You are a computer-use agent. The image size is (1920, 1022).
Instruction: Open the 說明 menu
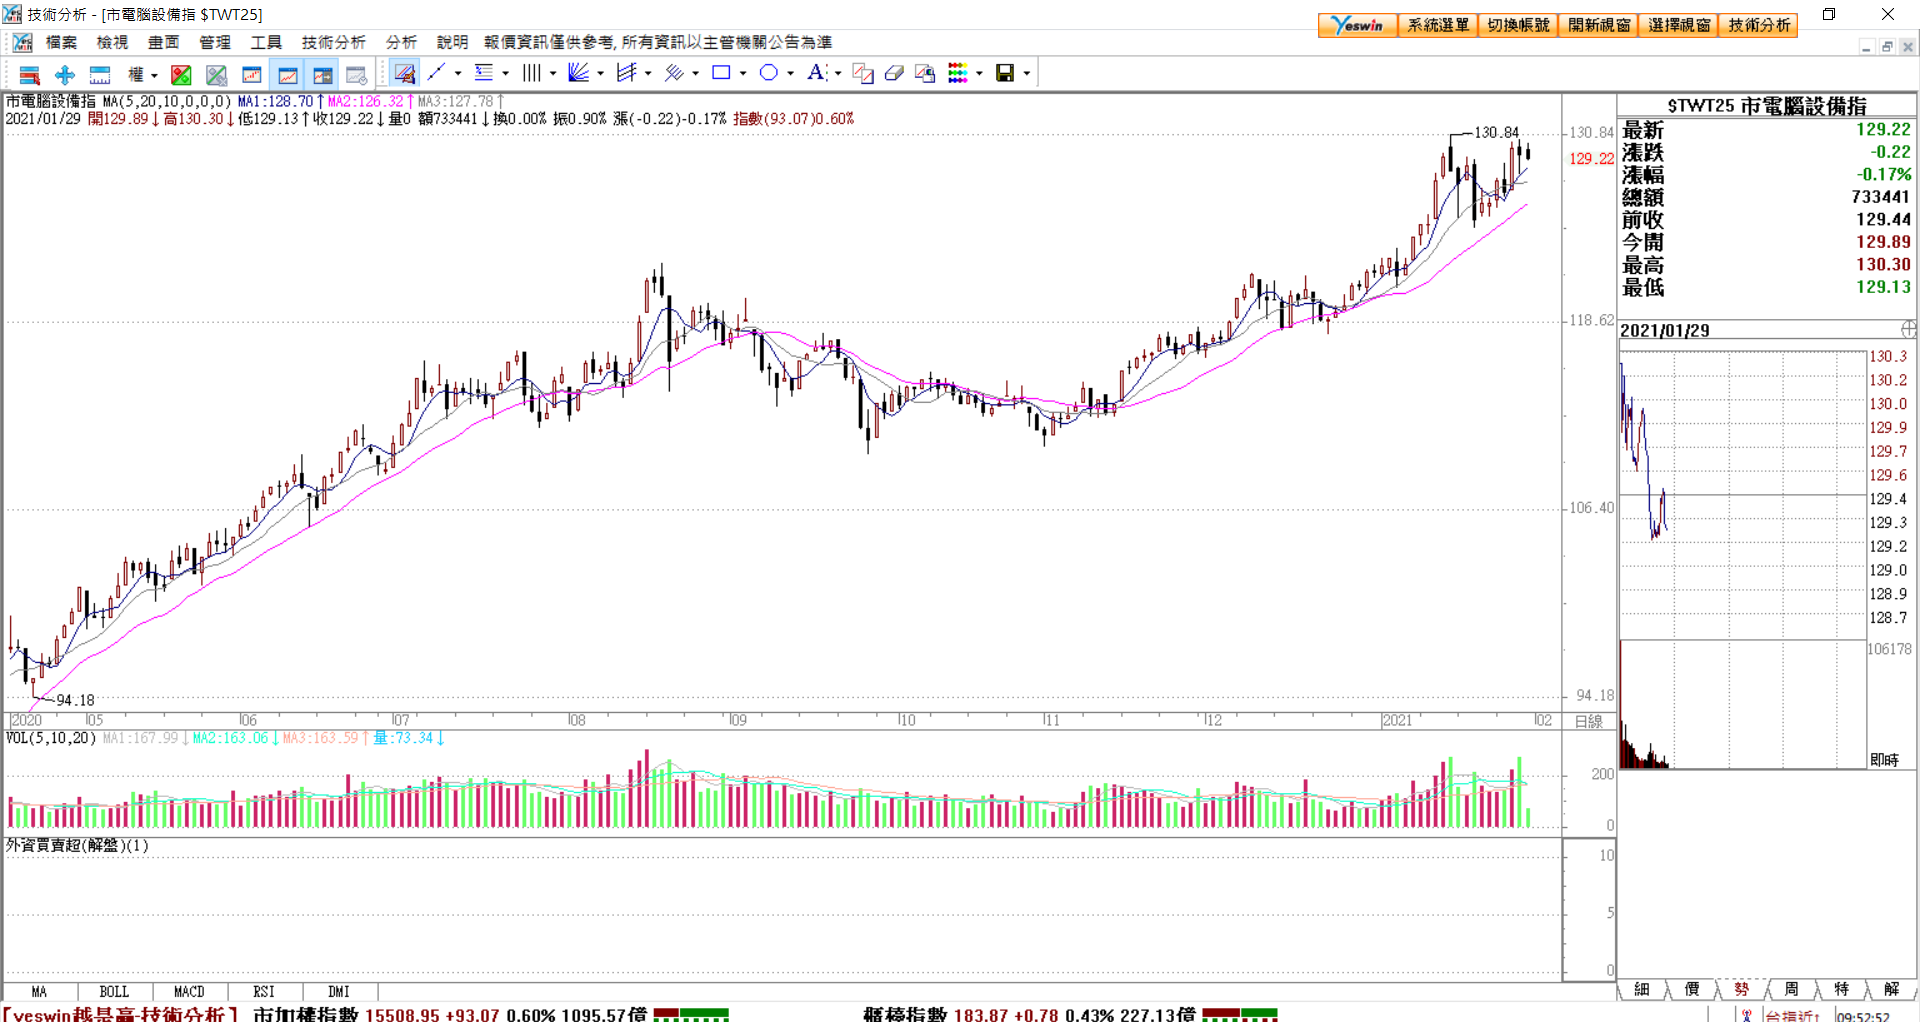[453, 42]
